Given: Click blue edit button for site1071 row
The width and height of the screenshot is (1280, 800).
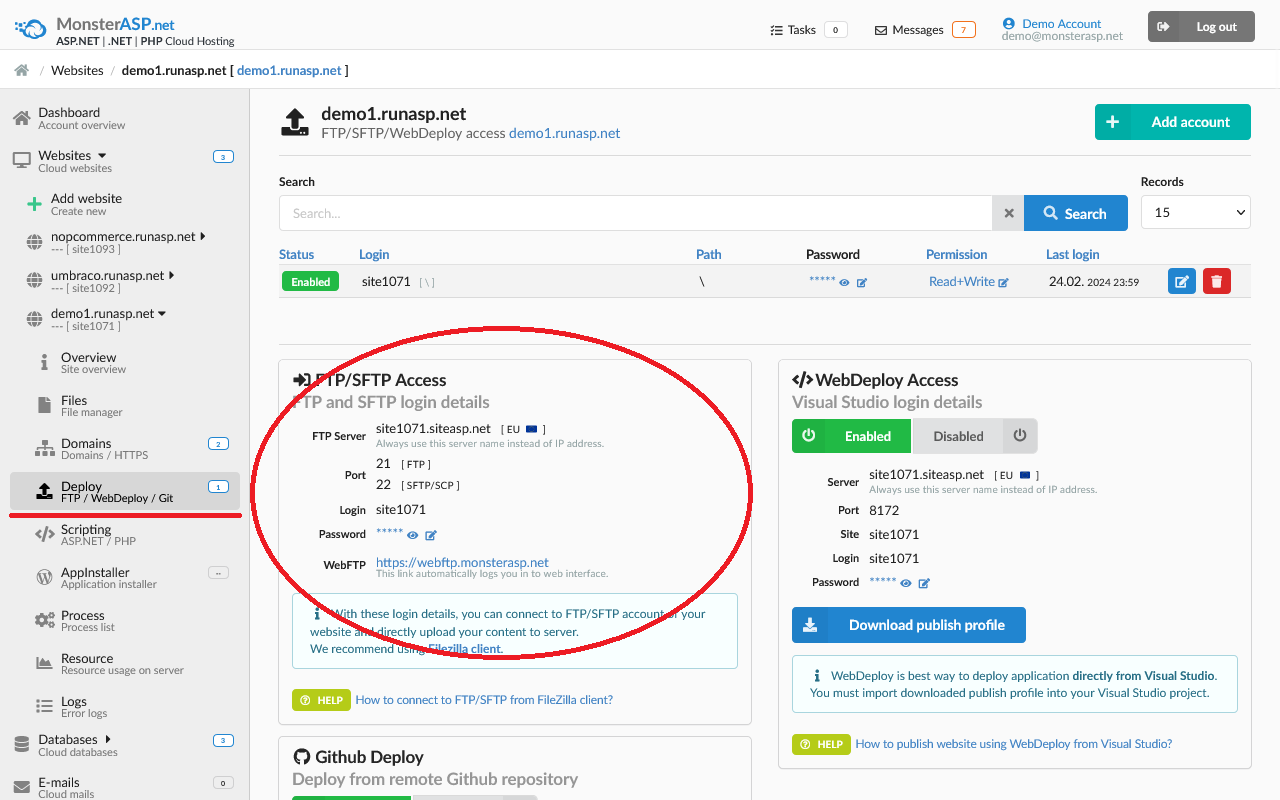Looking at the screenshot, I should coord(1182,281).
